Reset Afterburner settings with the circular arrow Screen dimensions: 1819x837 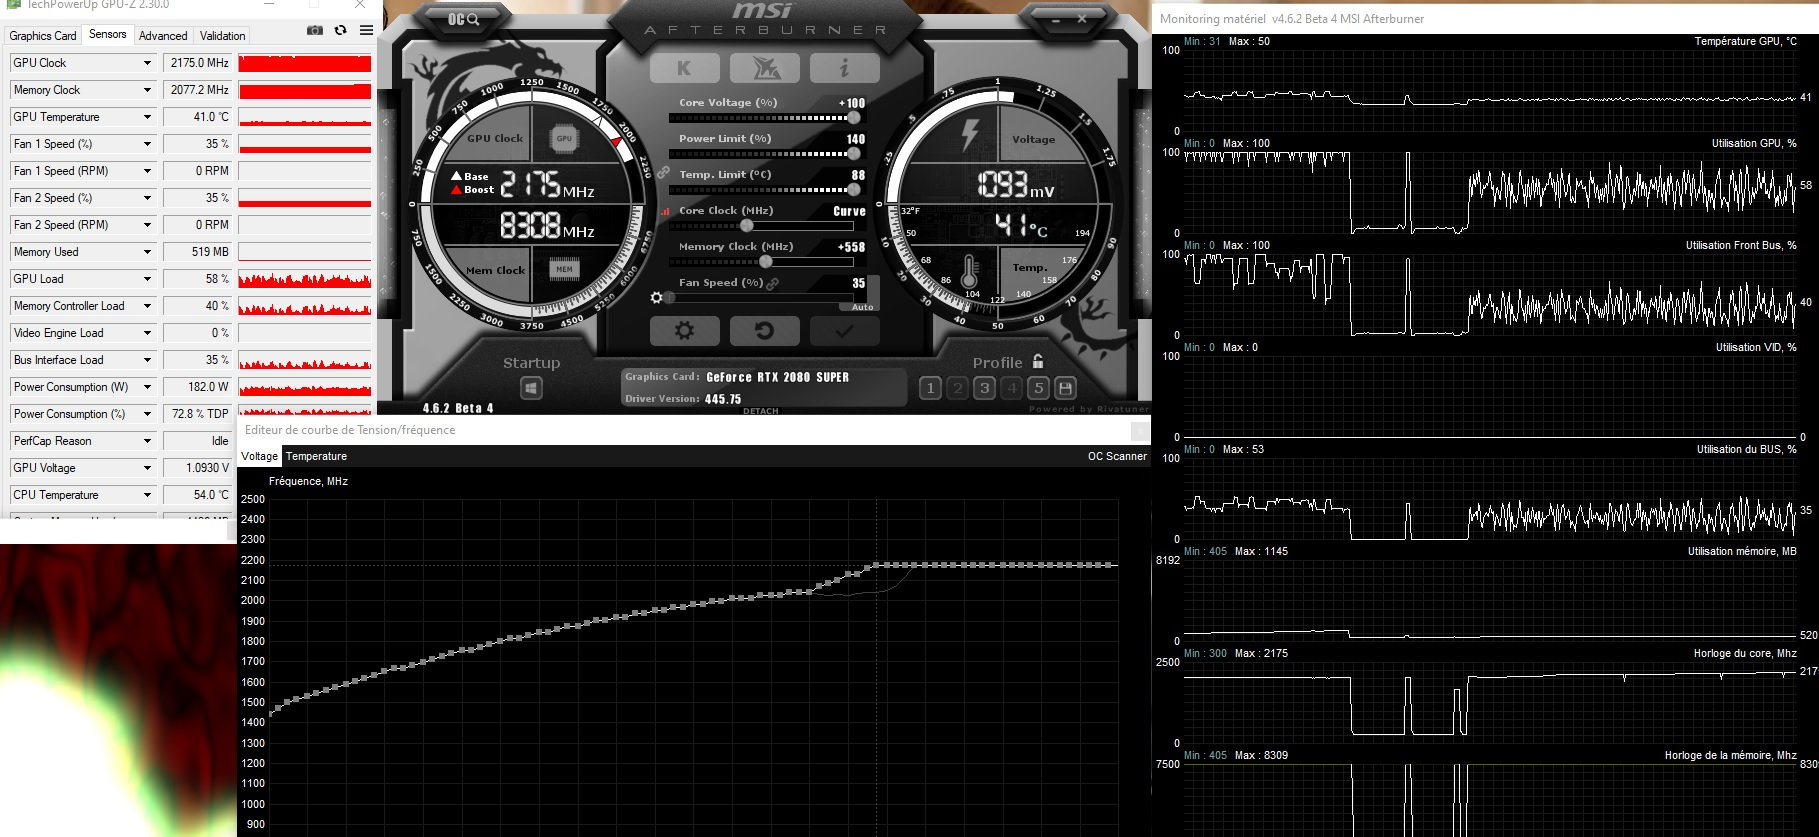[764, 330]
